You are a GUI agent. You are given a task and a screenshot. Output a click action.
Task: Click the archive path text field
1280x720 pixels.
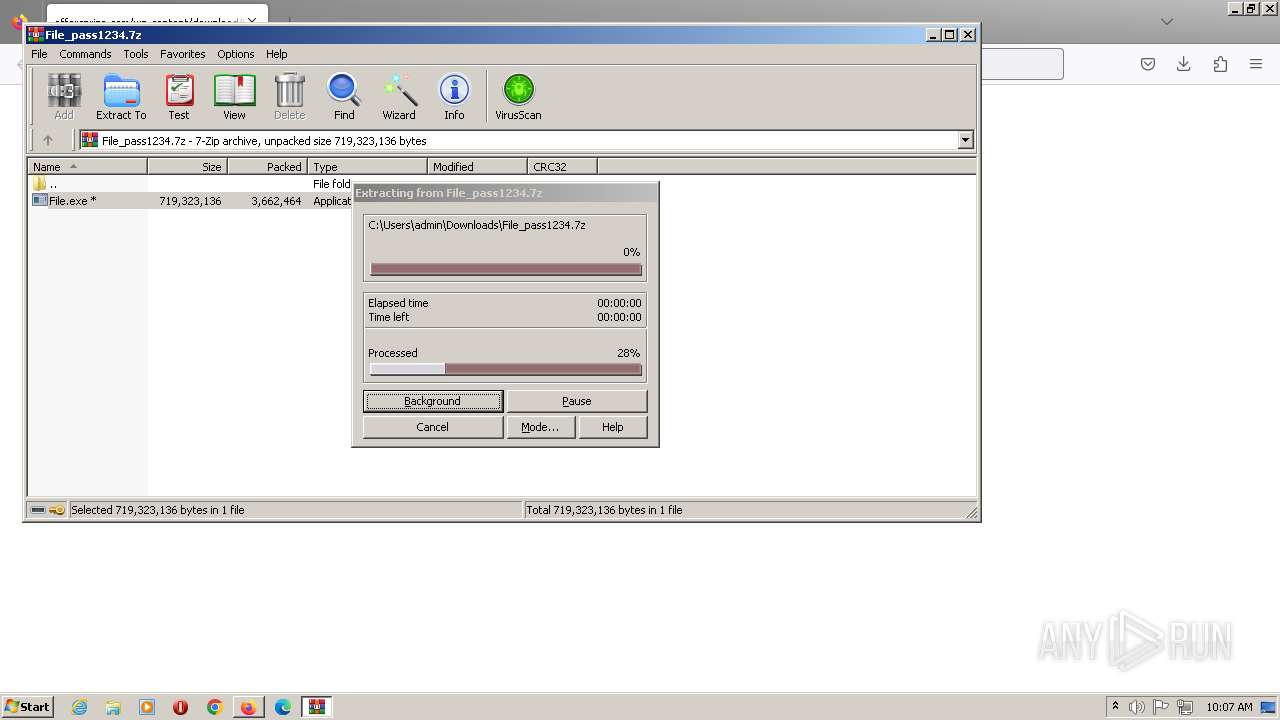tap(518, 141)
